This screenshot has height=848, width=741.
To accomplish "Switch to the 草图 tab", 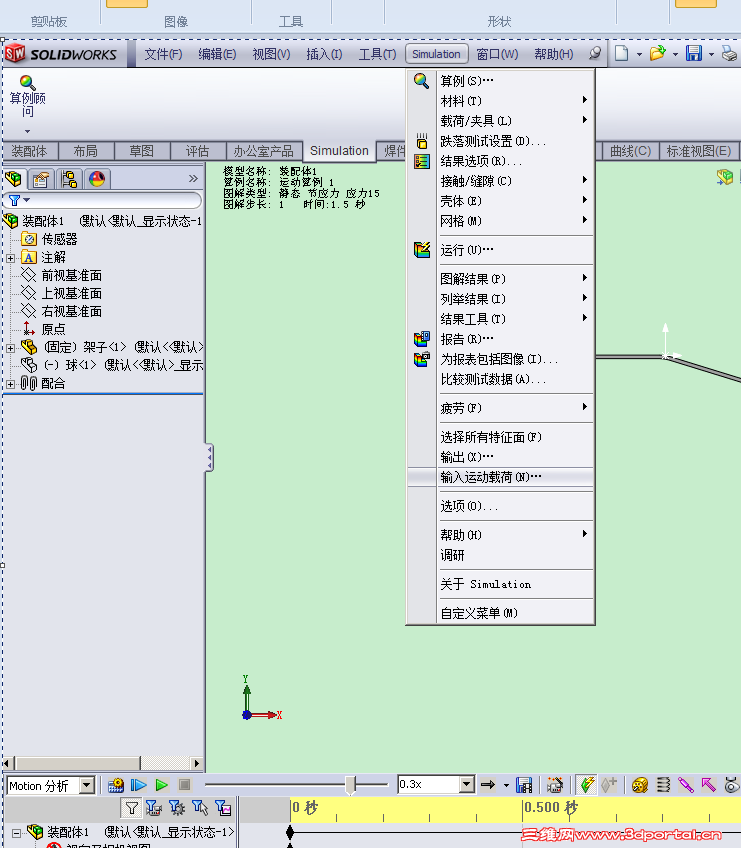I will click(x=141, y=151).
